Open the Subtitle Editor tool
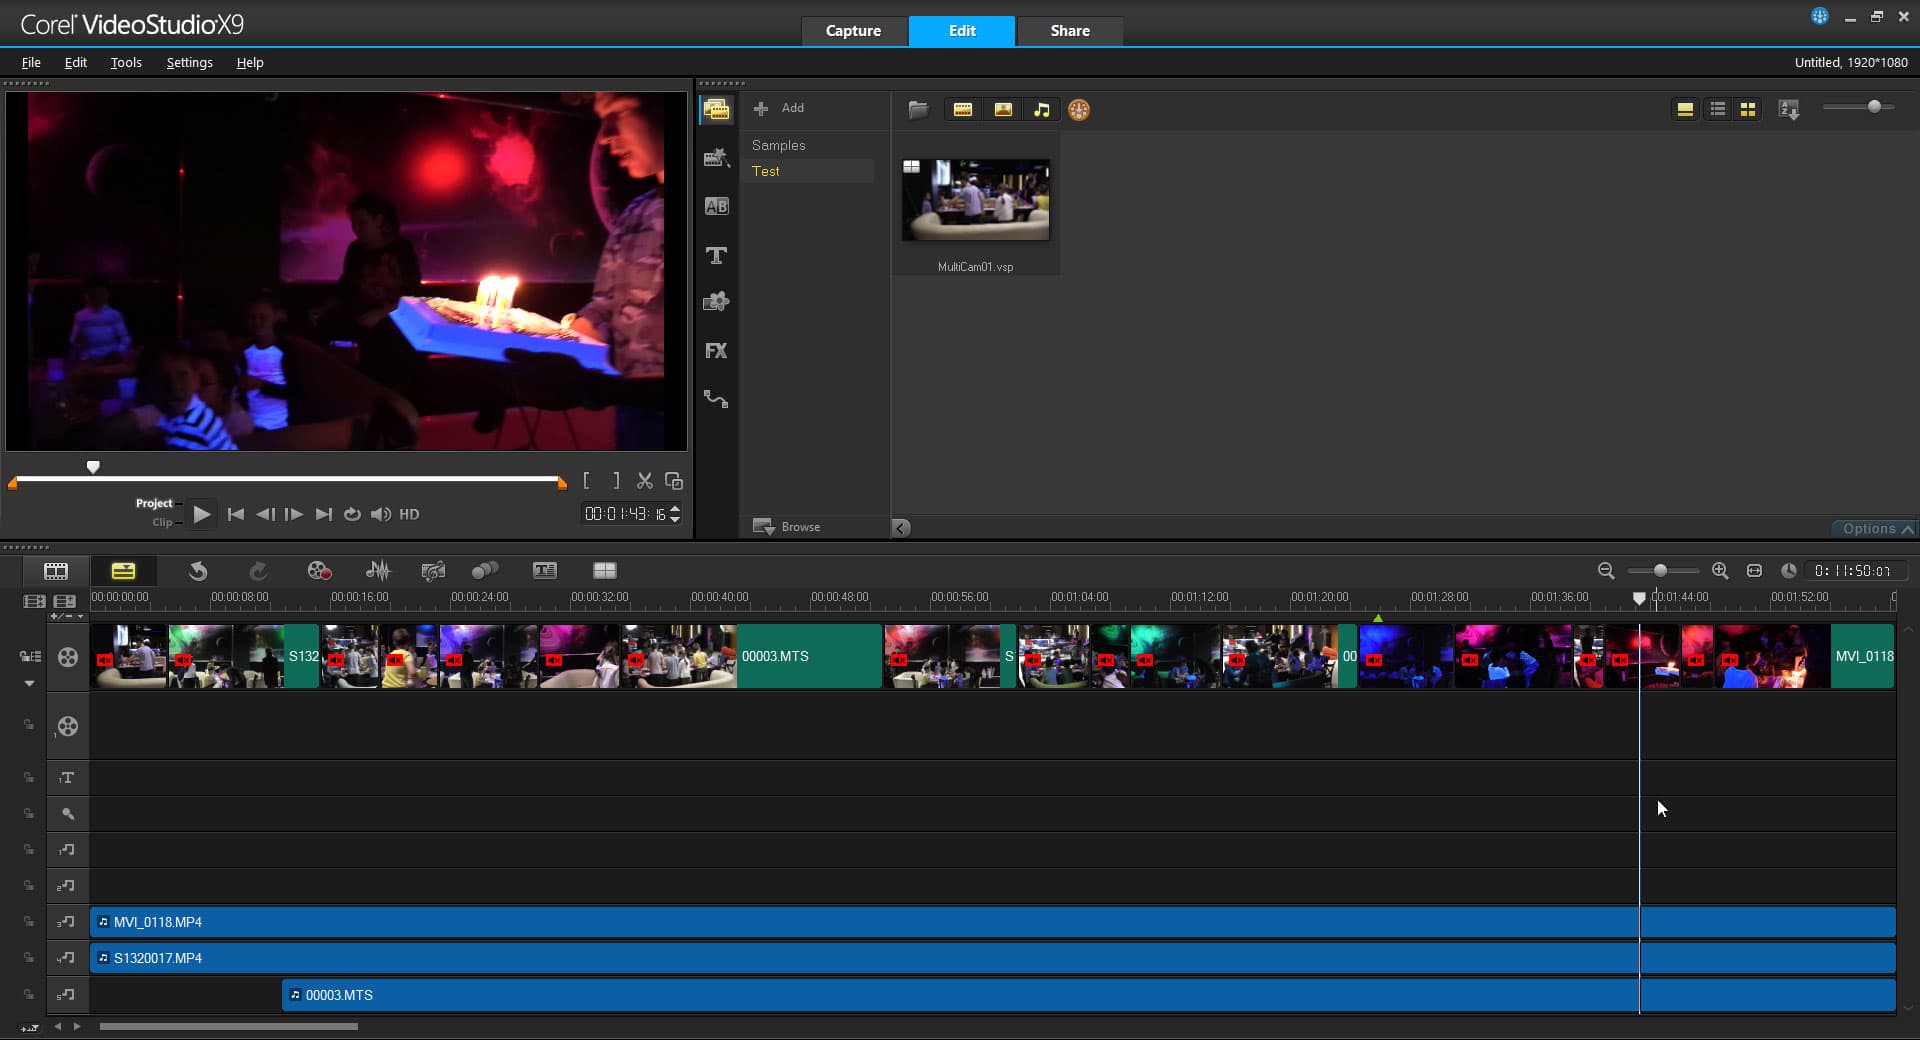Image resolution: width=1920 pixels, height=1040 pixels. pos(545,570)
